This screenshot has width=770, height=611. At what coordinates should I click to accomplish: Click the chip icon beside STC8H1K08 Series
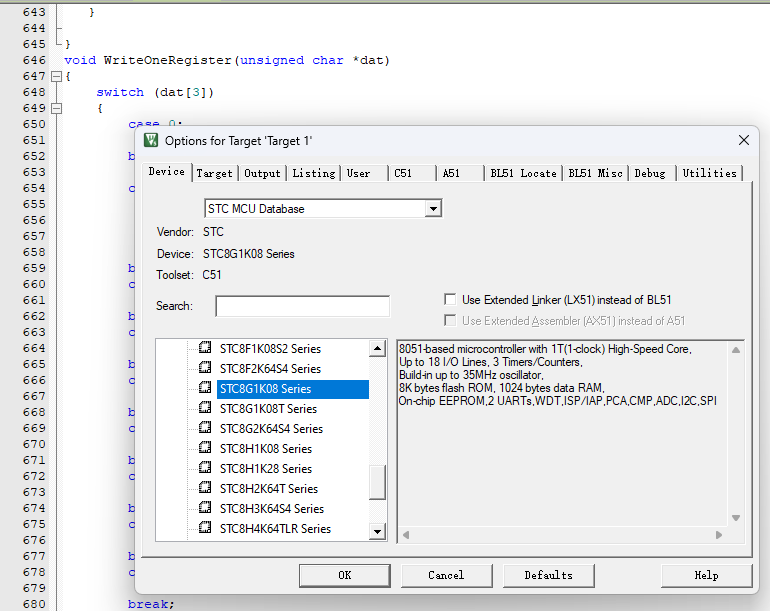pos(205,448)
